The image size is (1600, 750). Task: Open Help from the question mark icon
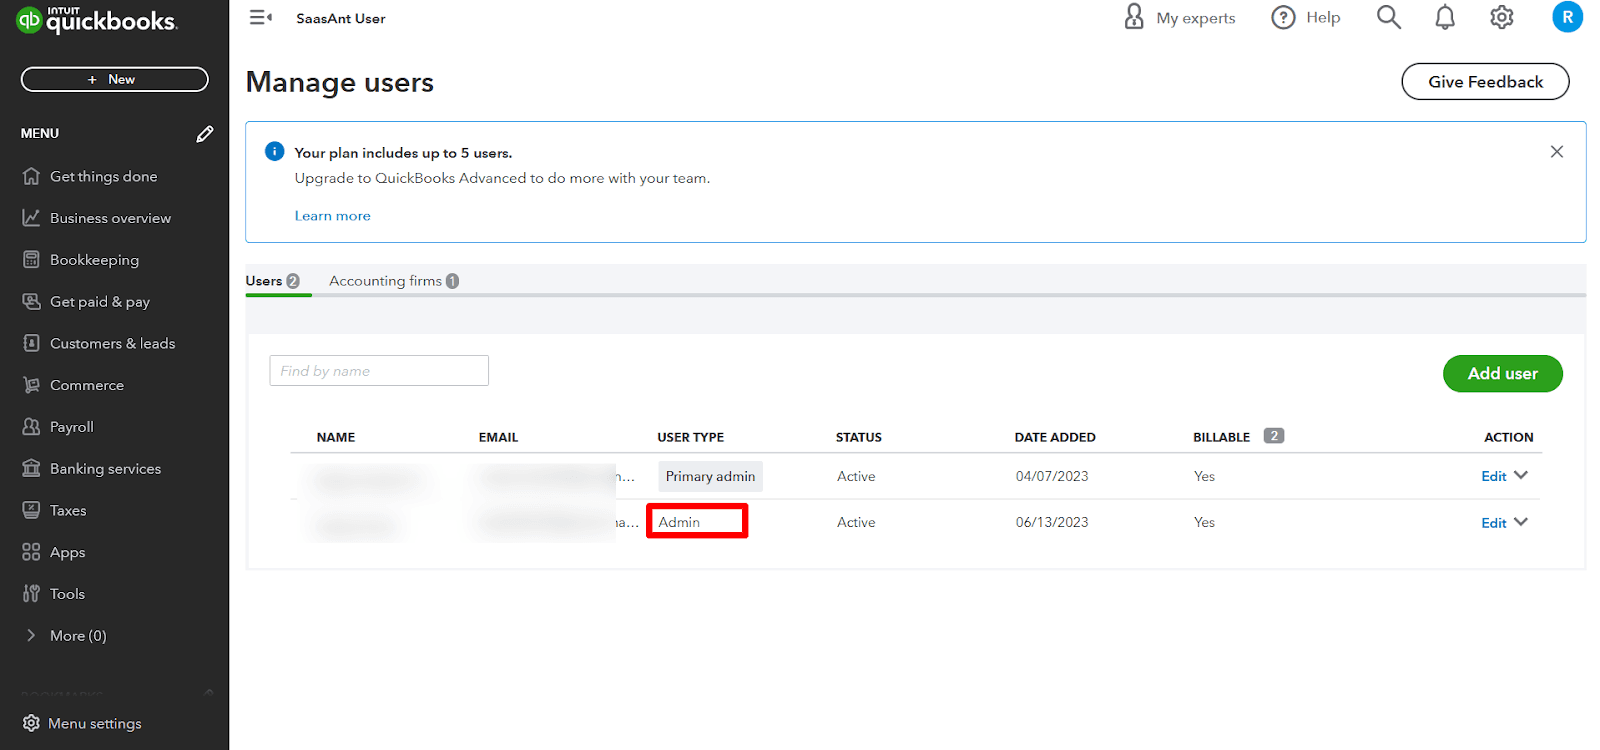(x=1283, y=17)
